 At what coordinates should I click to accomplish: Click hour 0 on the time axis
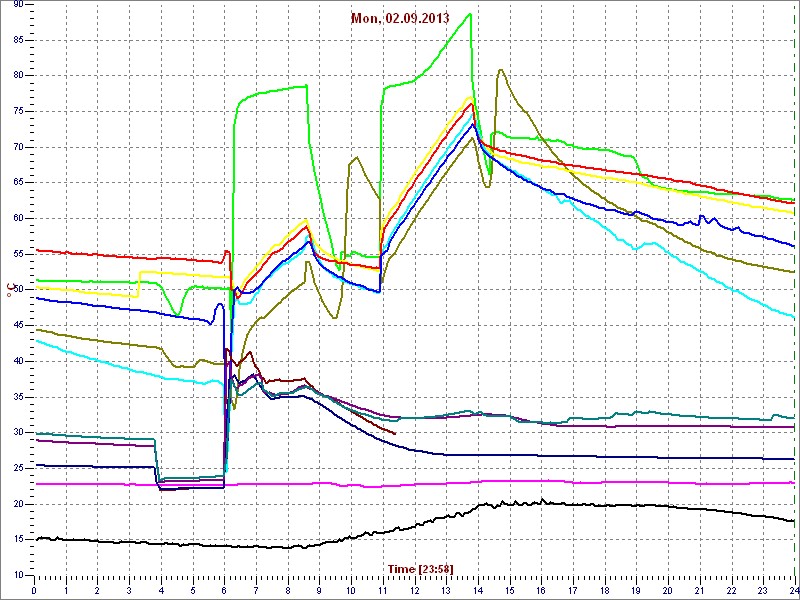[34, 590]
